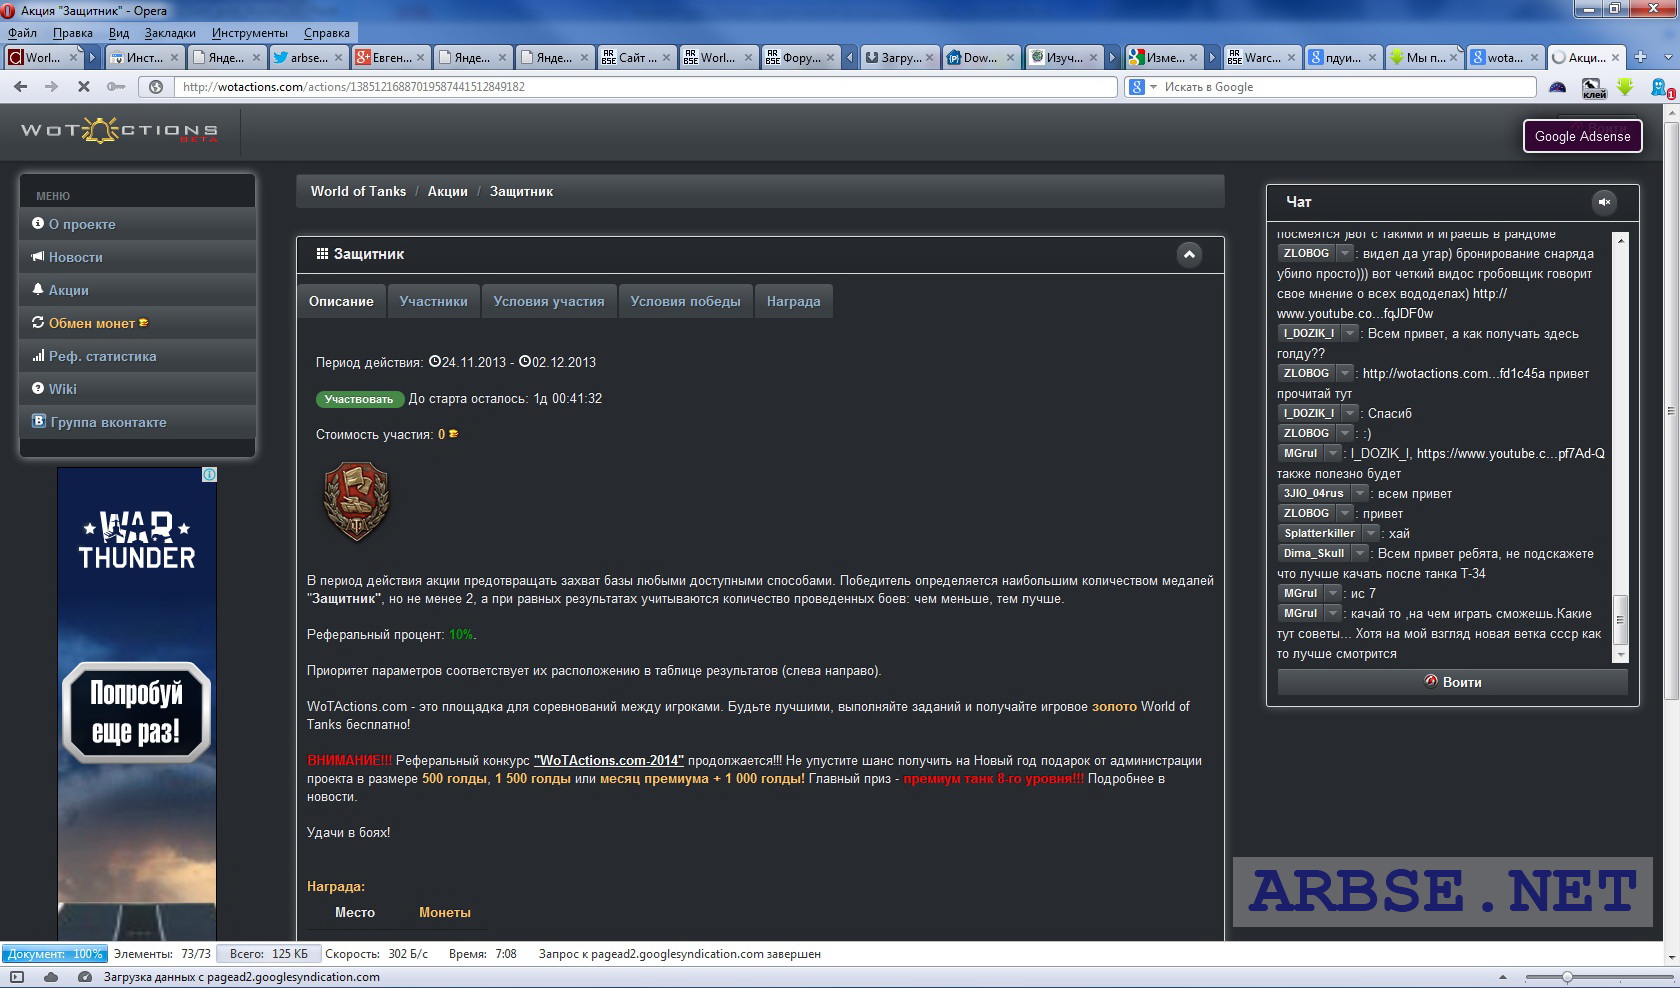Select the Описание tab

(x=341, y=301)
